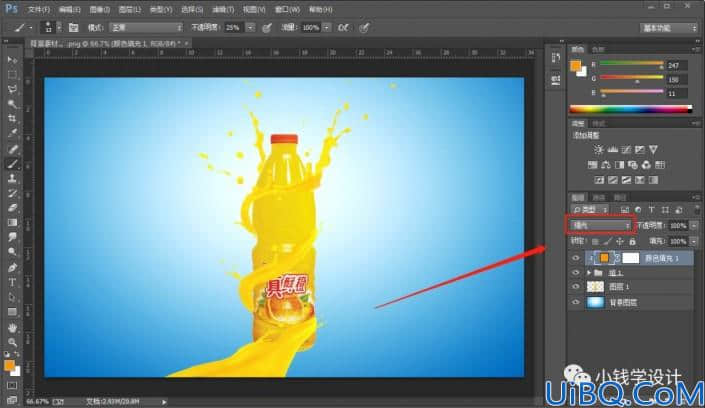Select the Clone Stamp tool
Screen dimensions: 705x408
12,179
